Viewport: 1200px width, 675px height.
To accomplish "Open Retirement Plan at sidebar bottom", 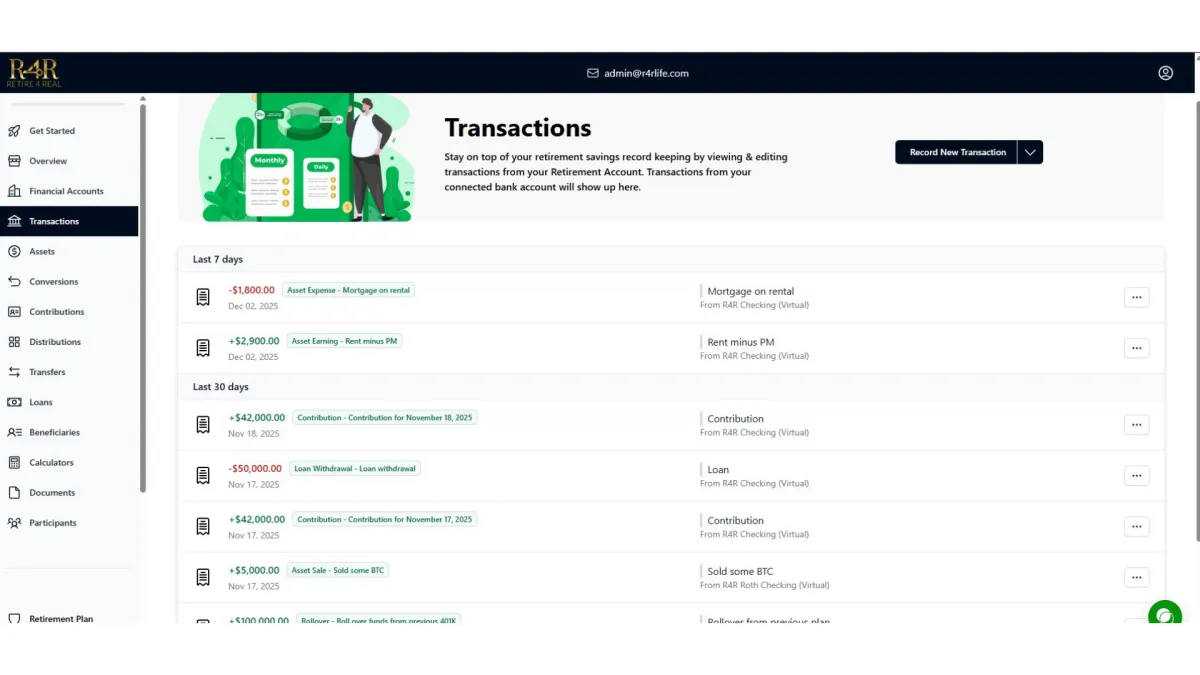I will point(61,619).
